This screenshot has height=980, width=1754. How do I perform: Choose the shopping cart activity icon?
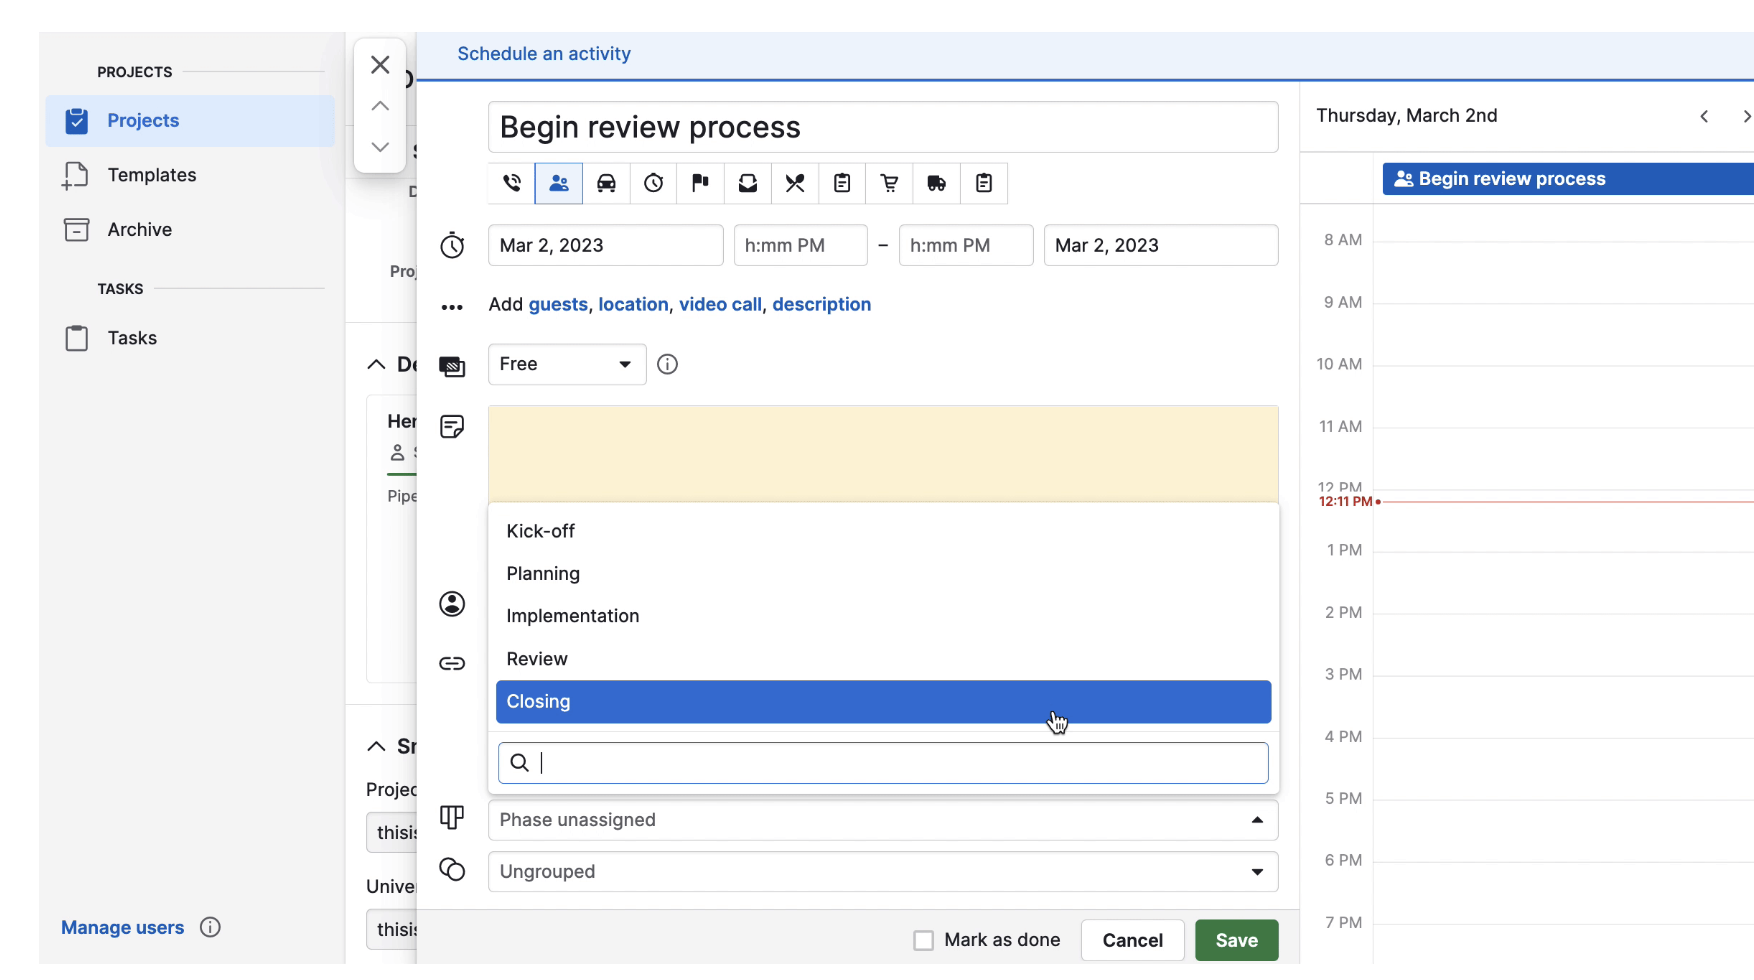point(889,183)
